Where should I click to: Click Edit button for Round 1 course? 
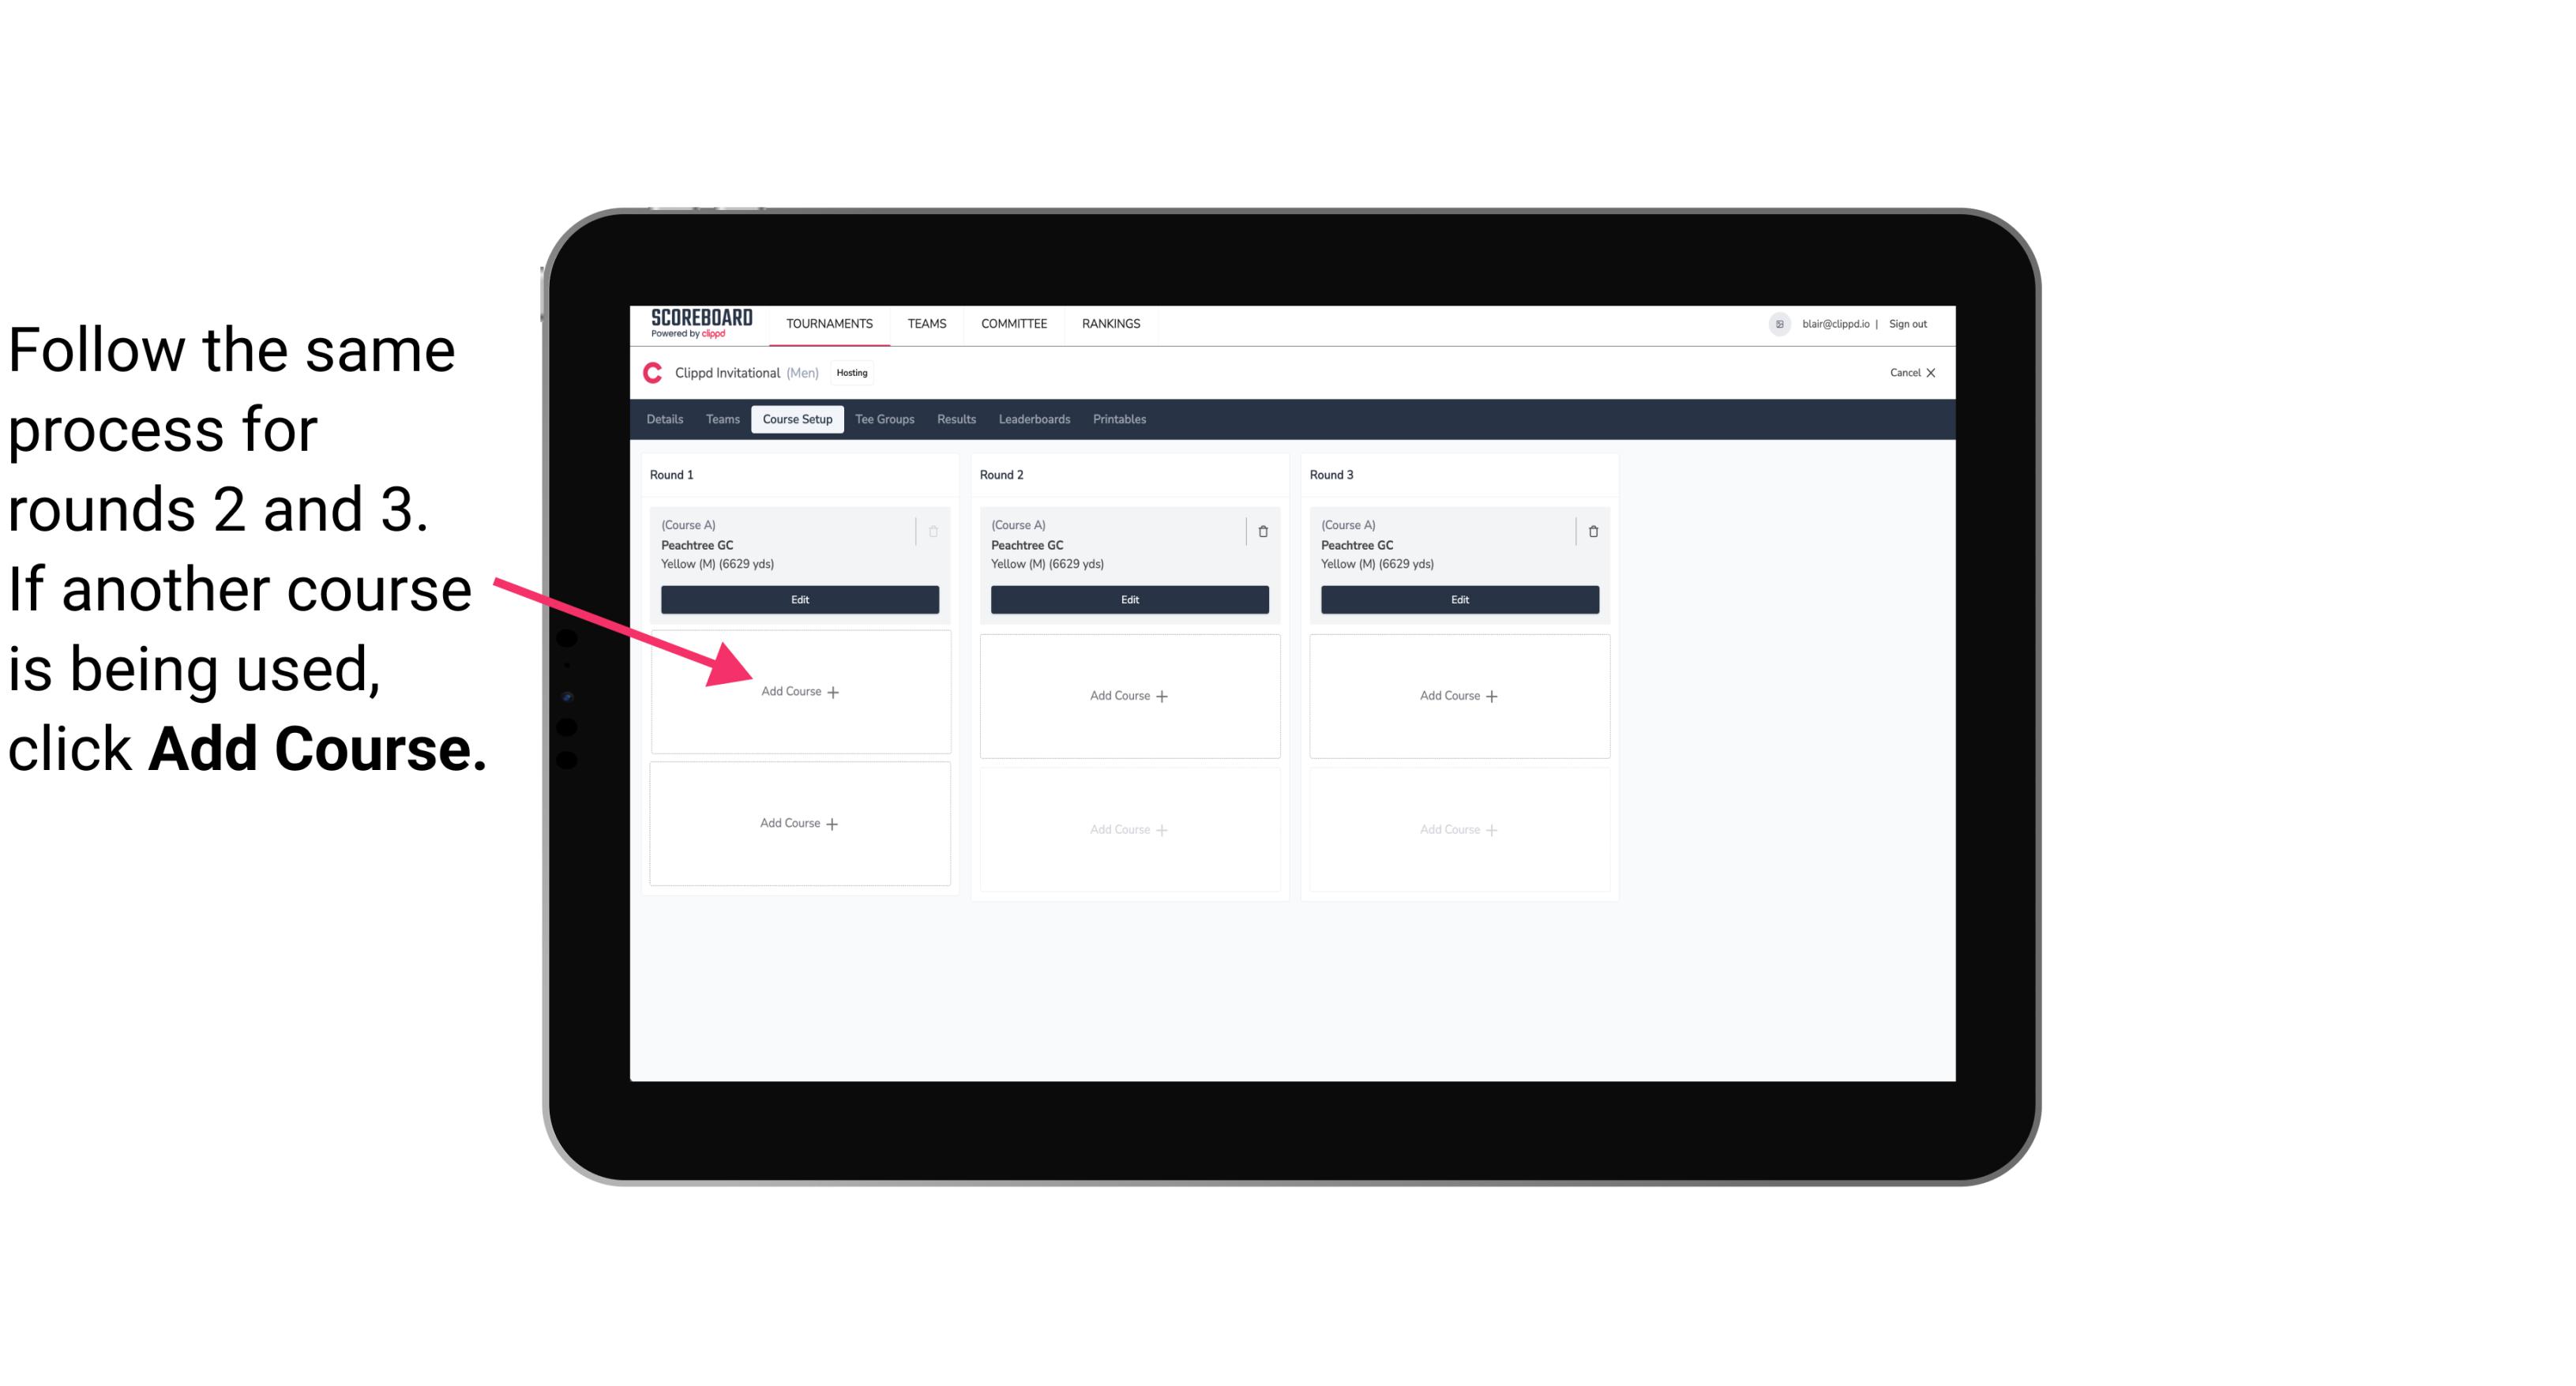tap(797, 599)
